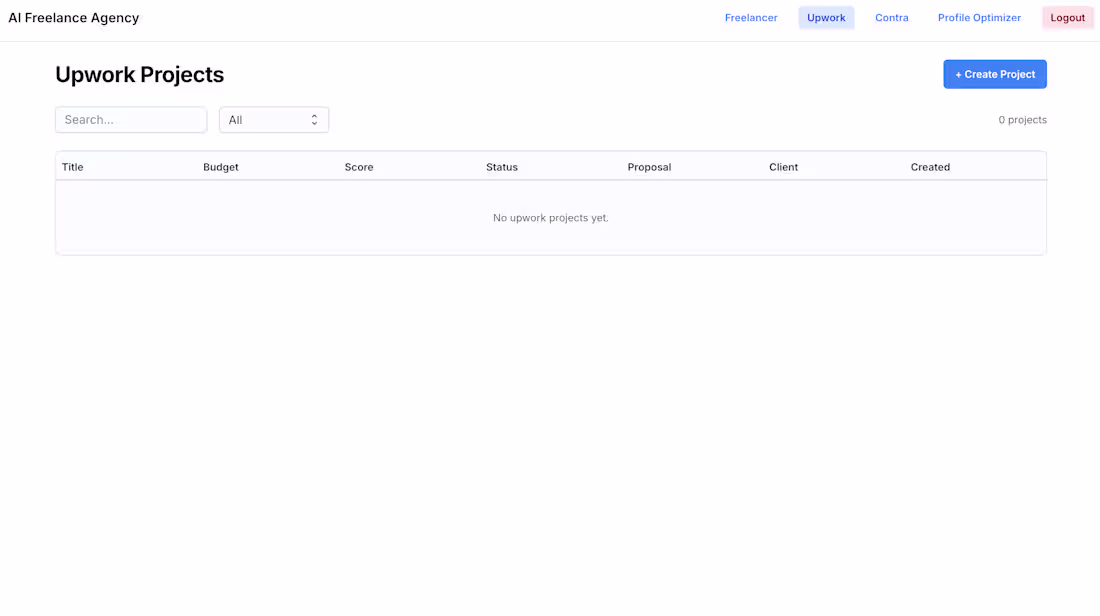Select the Upwork nav item
Image resolution: width=1100 pixels, height=616 pixels.
(826, 17)
